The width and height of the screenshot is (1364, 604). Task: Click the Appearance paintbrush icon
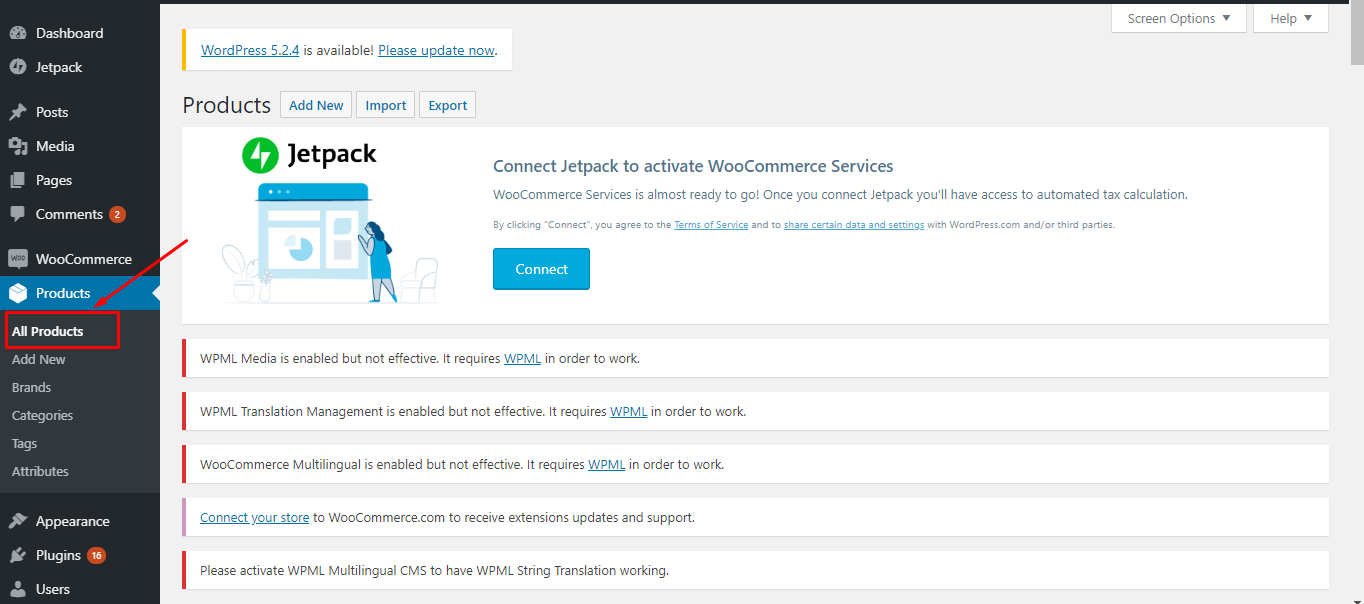pos(18,521)
